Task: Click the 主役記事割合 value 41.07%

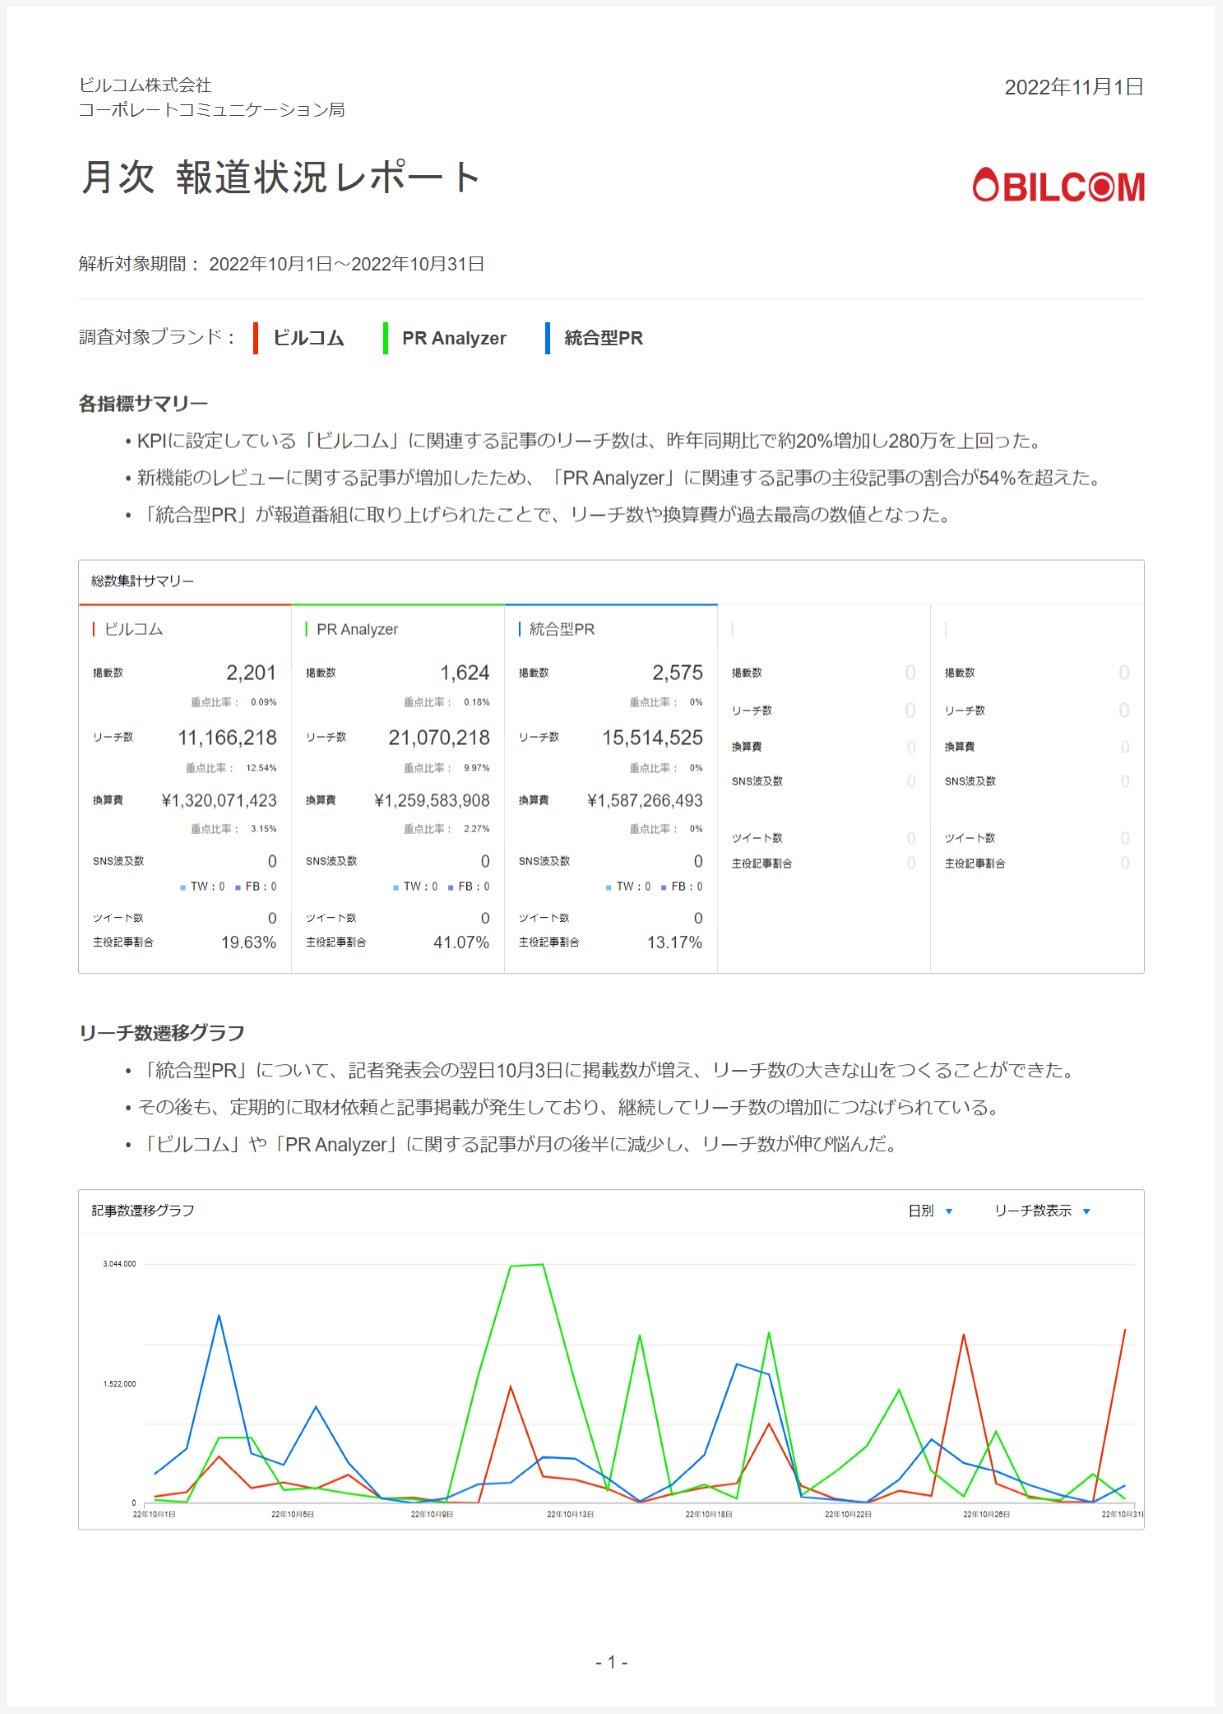Action: [x=461, y=943]
